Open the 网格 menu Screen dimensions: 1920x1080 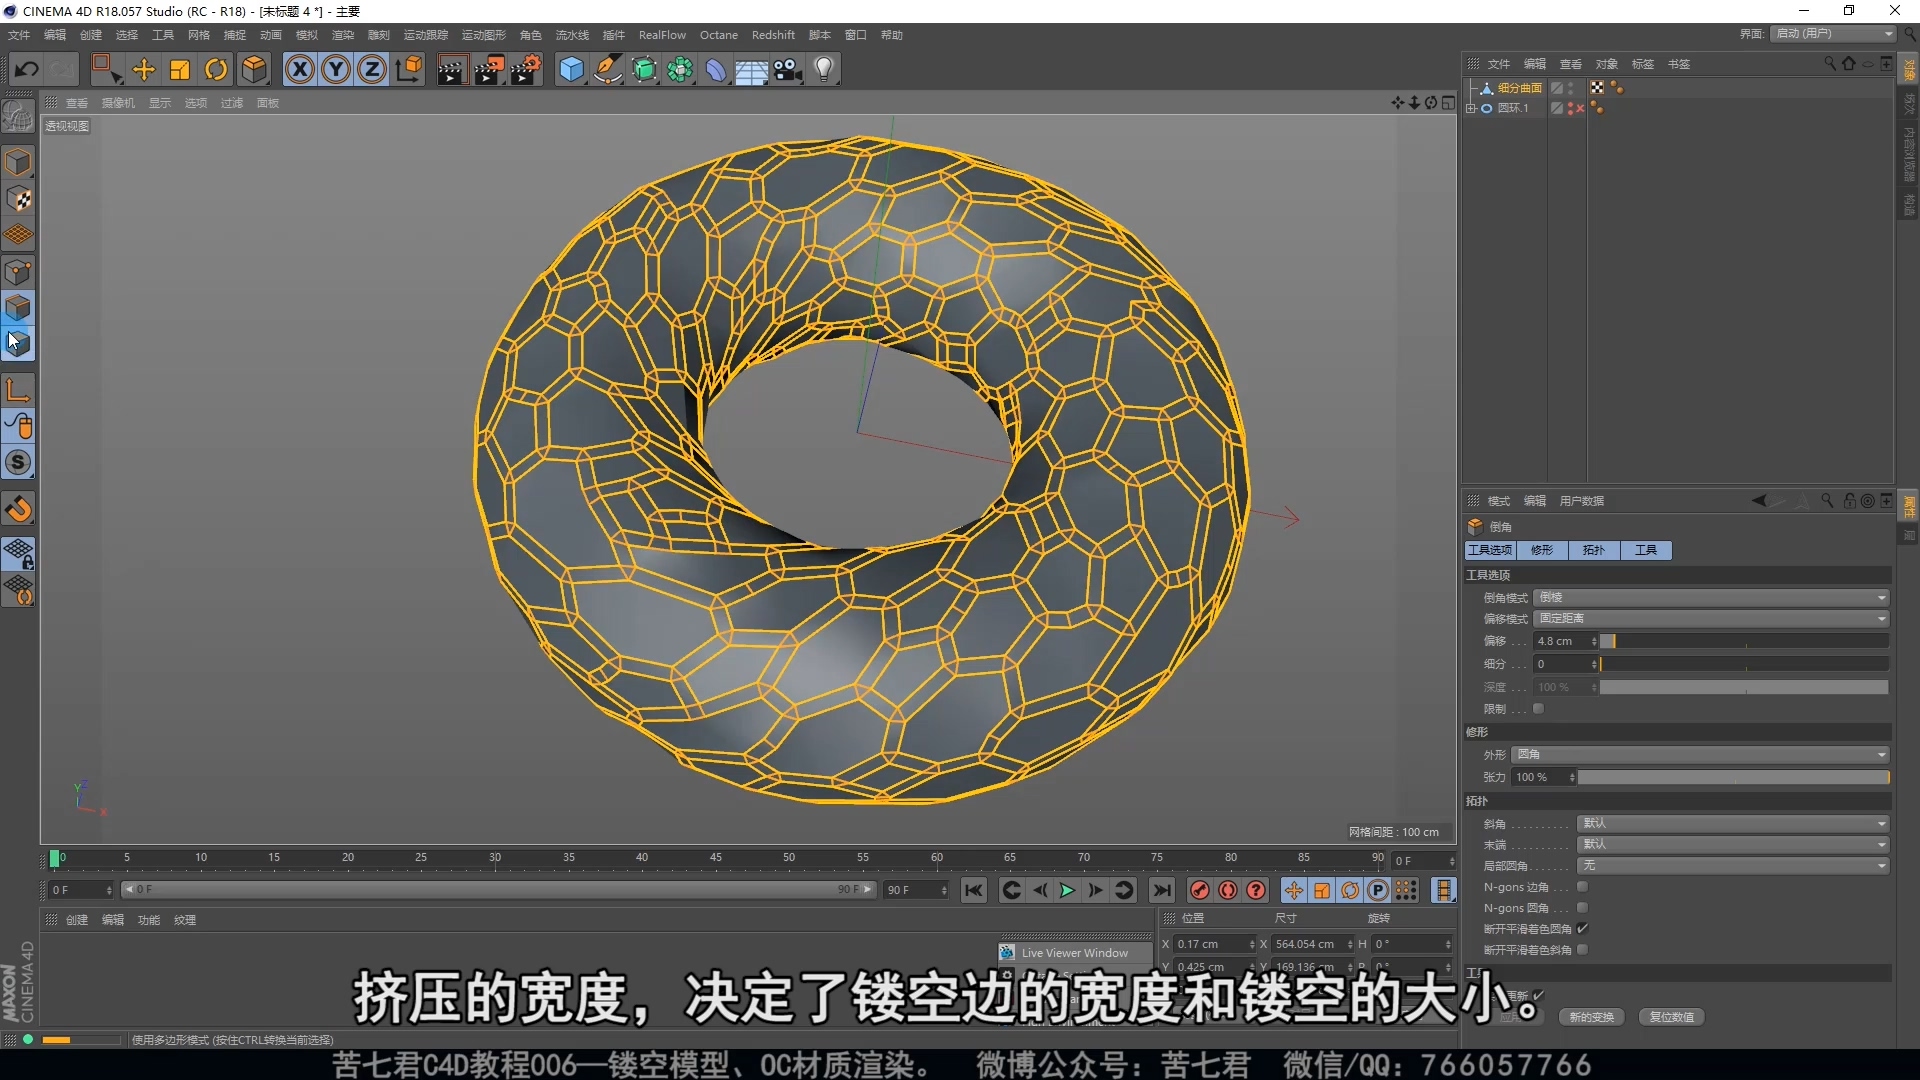(199, 35)
